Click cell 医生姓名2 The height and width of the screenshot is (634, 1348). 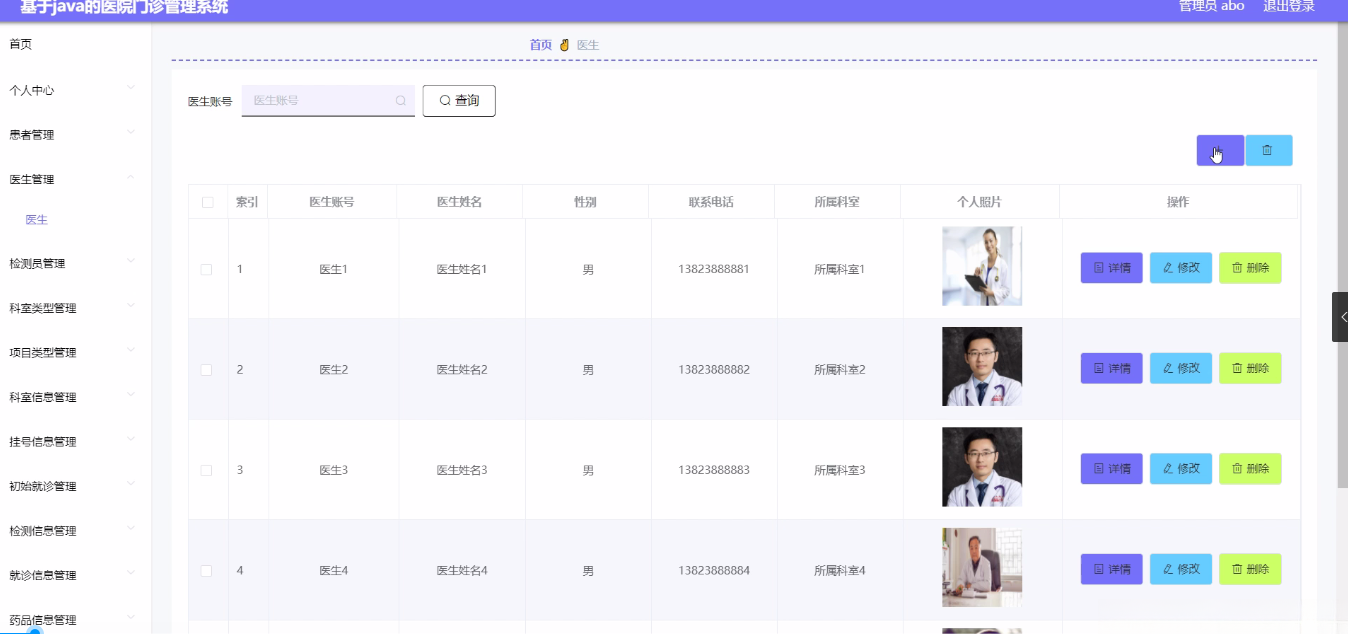(x=462, y=370)
